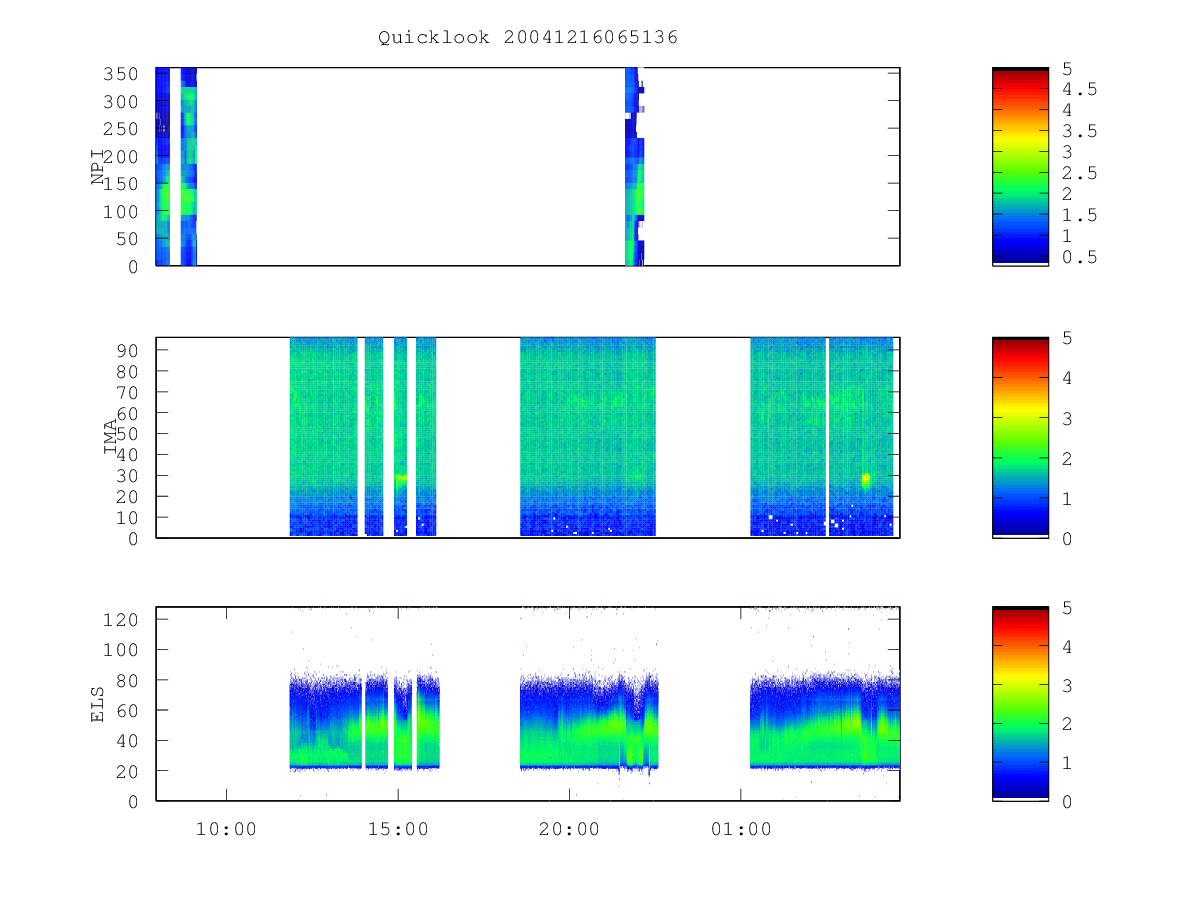Click the IMA panel colorbar
The height and width of the screenshot is (900, 1200).
(1020, 437)
